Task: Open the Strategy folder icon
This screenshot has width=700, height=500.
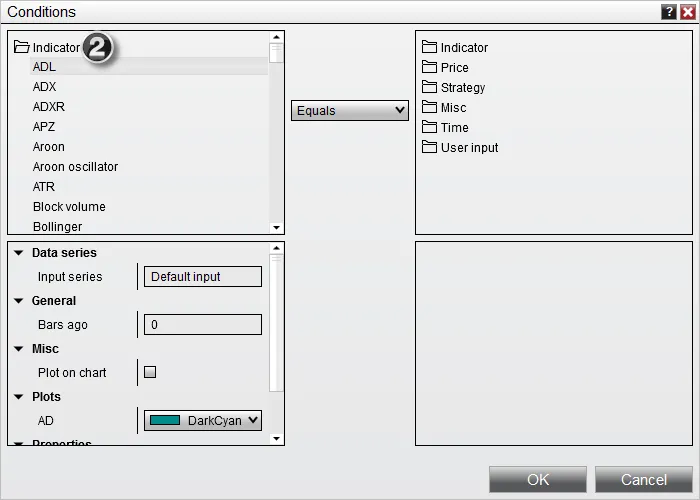Action: [x=429, y=87]
